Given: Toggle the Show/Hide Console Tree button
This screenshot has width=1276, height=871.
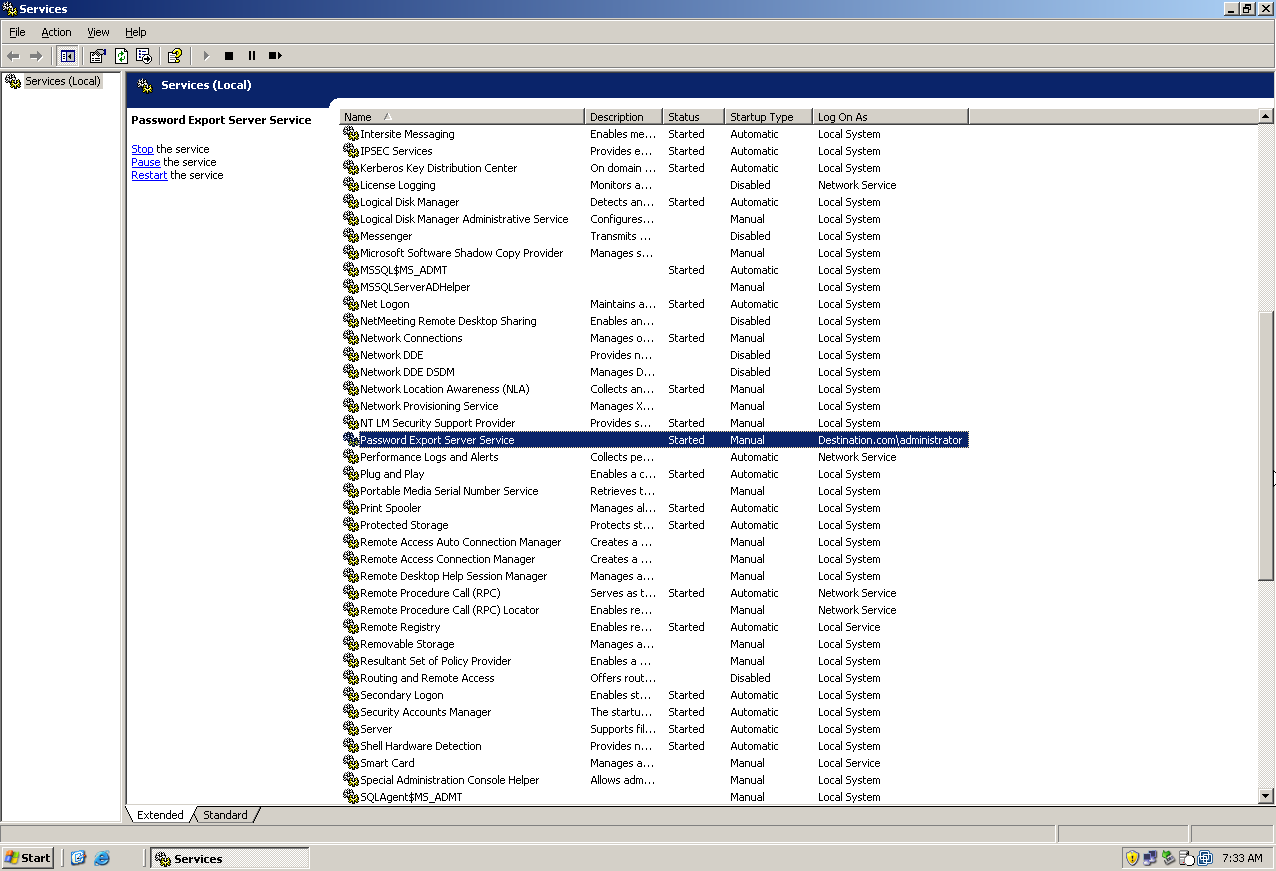Looking at the screenshot, I should pyautogui.click(x=68, y=56).
